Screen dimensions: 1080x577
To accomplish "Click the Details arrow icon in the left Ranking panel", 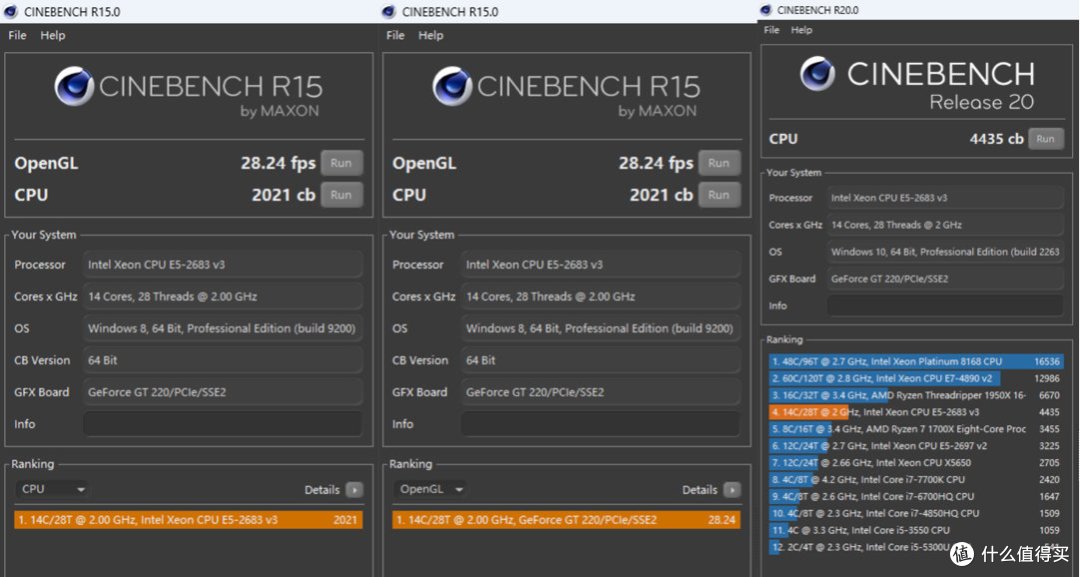I will pos(354,490).
